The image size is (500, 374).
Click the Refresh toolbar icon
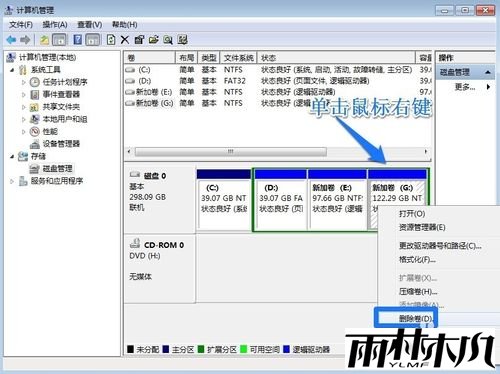pyautogui.click(x=111, y=40)
